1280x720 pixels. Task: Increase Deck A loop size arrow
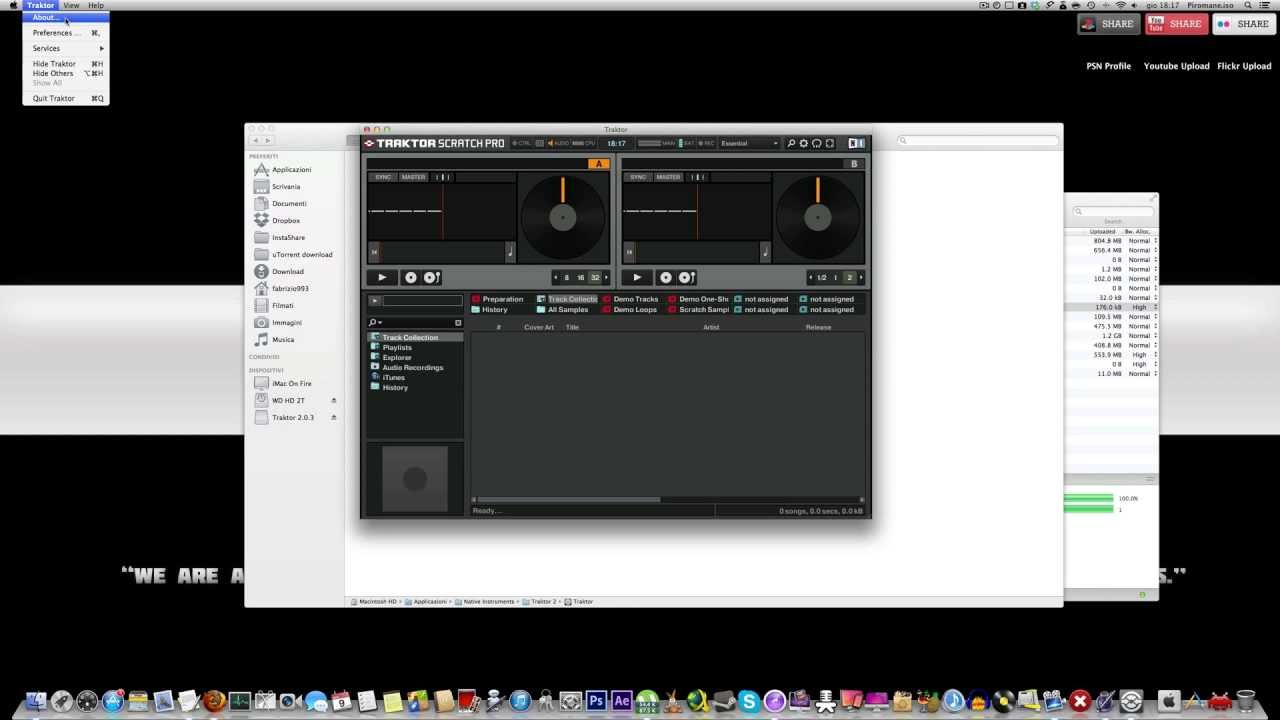[606, 278]
